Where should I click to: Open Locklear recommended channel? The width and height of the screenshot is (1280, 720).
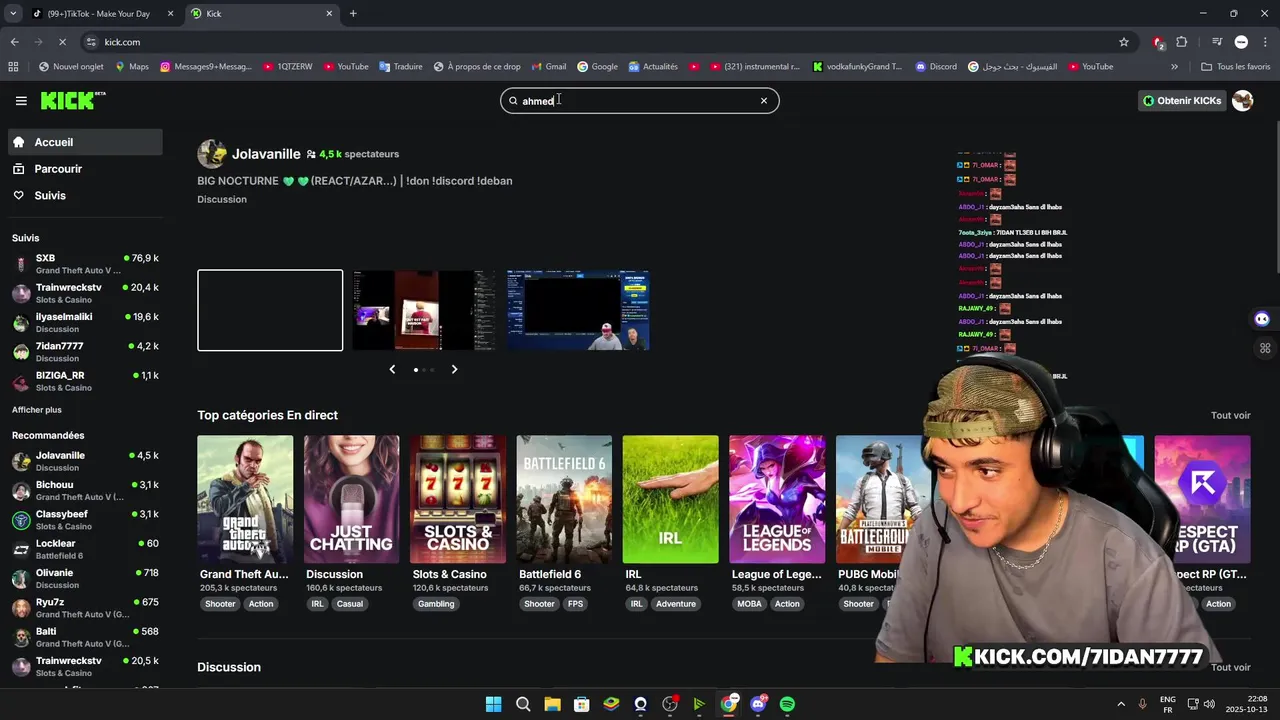(x=85, y=549)
